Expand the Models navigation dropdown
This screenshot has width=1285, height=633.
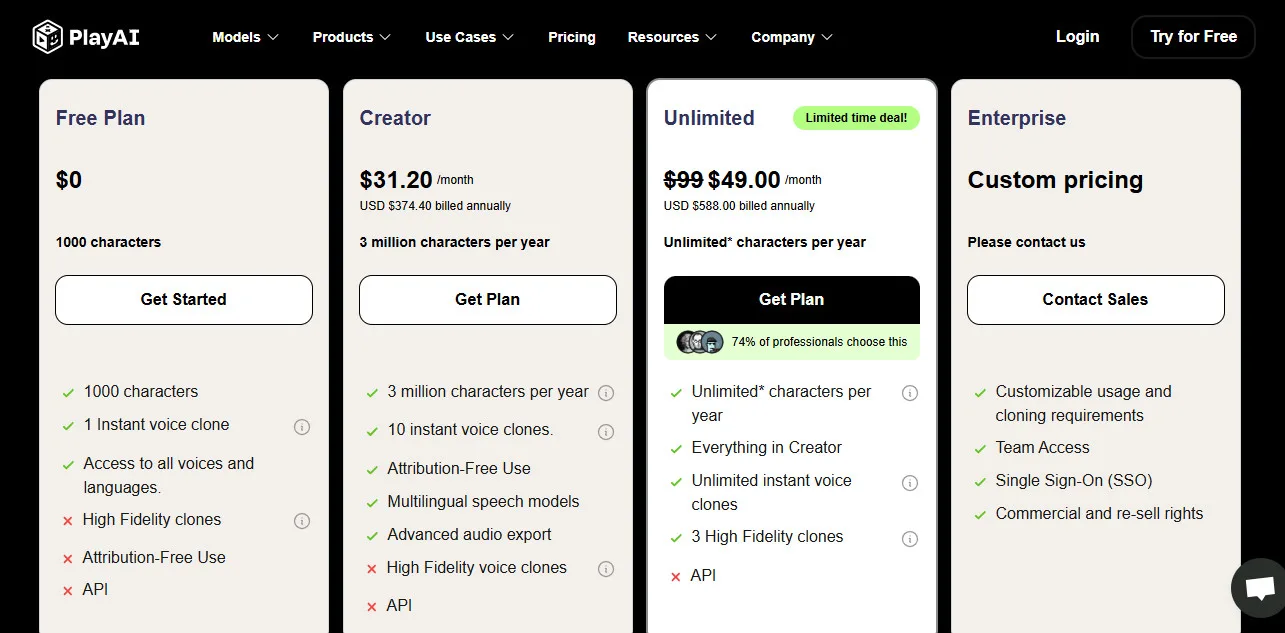click(x=244, y=37)
